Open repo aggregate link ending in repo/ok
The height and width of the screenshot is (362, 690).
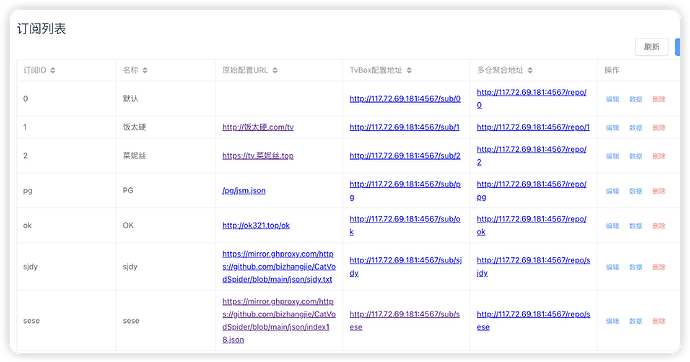pos(532,225)
